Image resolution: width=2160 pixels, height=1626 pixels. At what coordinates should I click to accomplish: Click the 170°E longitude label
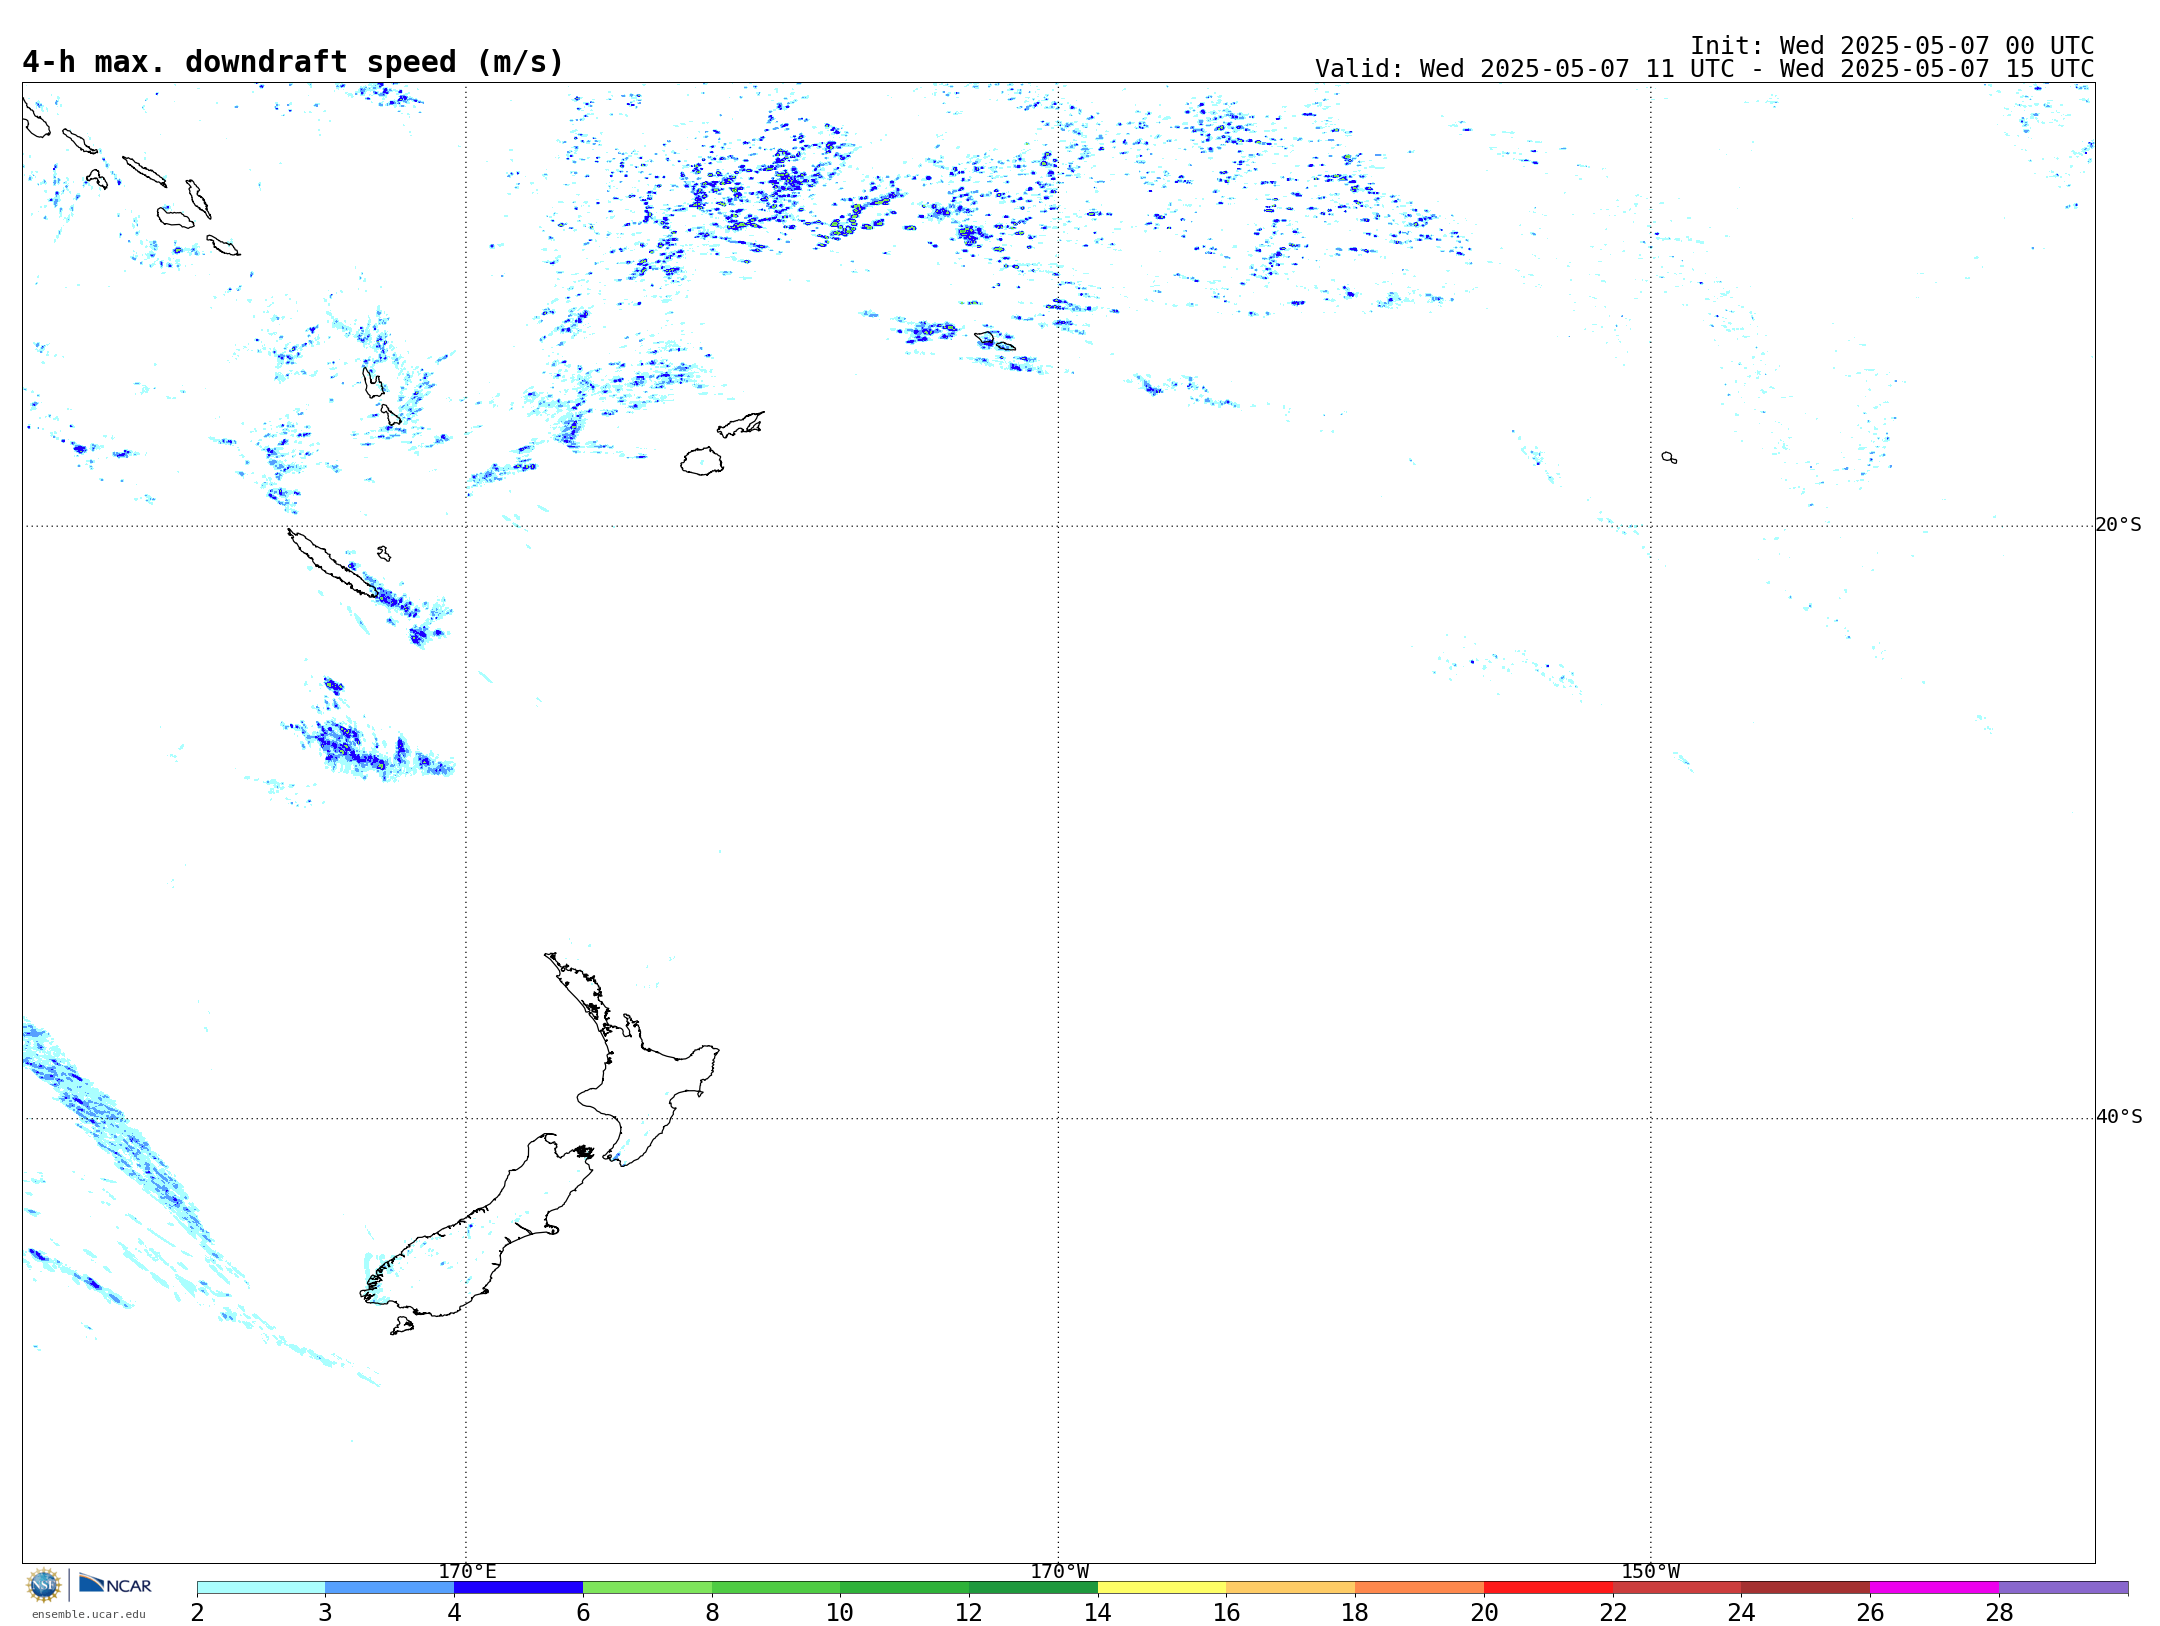pyautogui.click(x=467, y=1571)
